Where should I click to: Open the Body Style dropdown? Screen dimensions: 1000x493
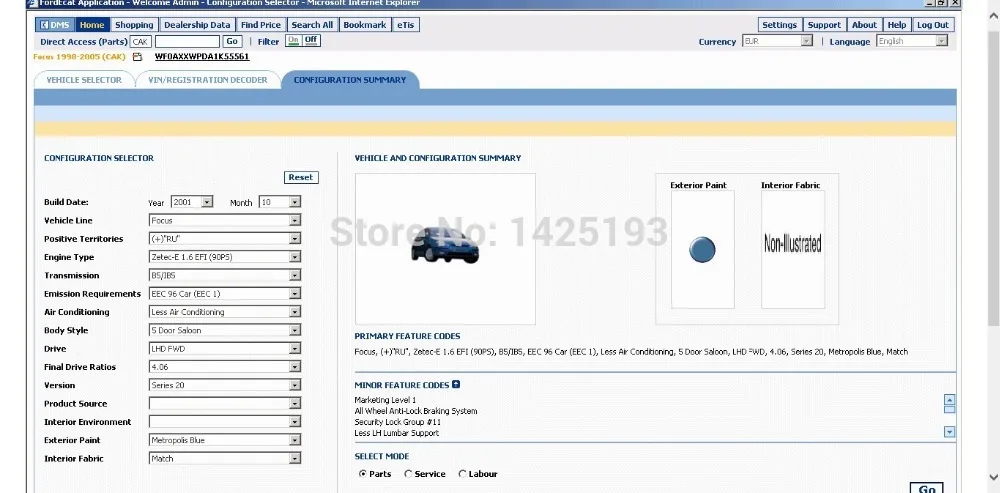click(224, 330)
